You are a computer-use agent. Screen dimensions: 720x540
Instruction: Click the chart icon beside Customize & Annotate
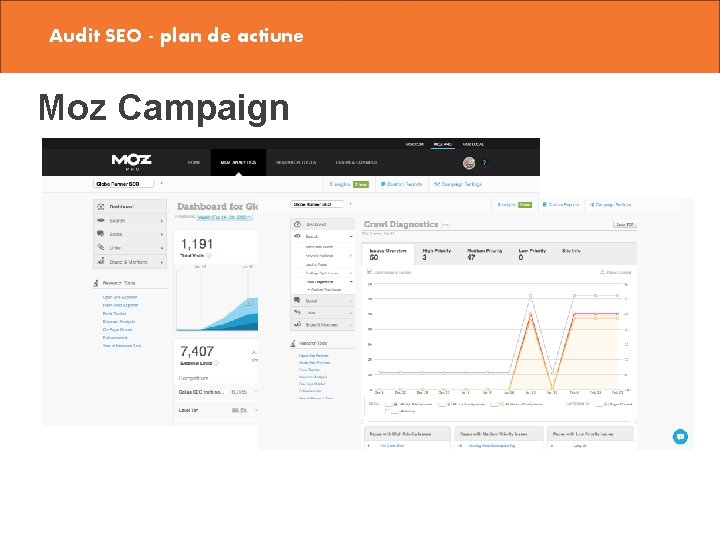pyautogui.click(x=370, y=272)
